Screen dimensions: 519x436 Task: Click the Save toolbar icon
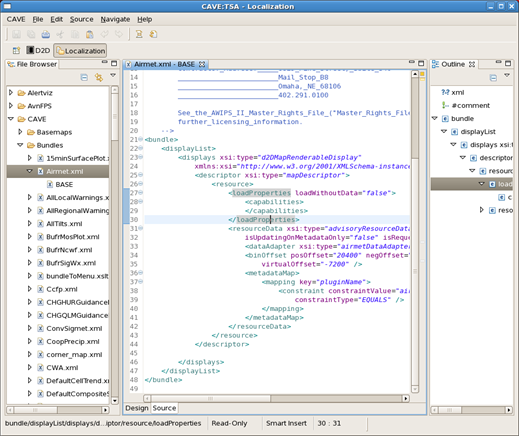16,34
